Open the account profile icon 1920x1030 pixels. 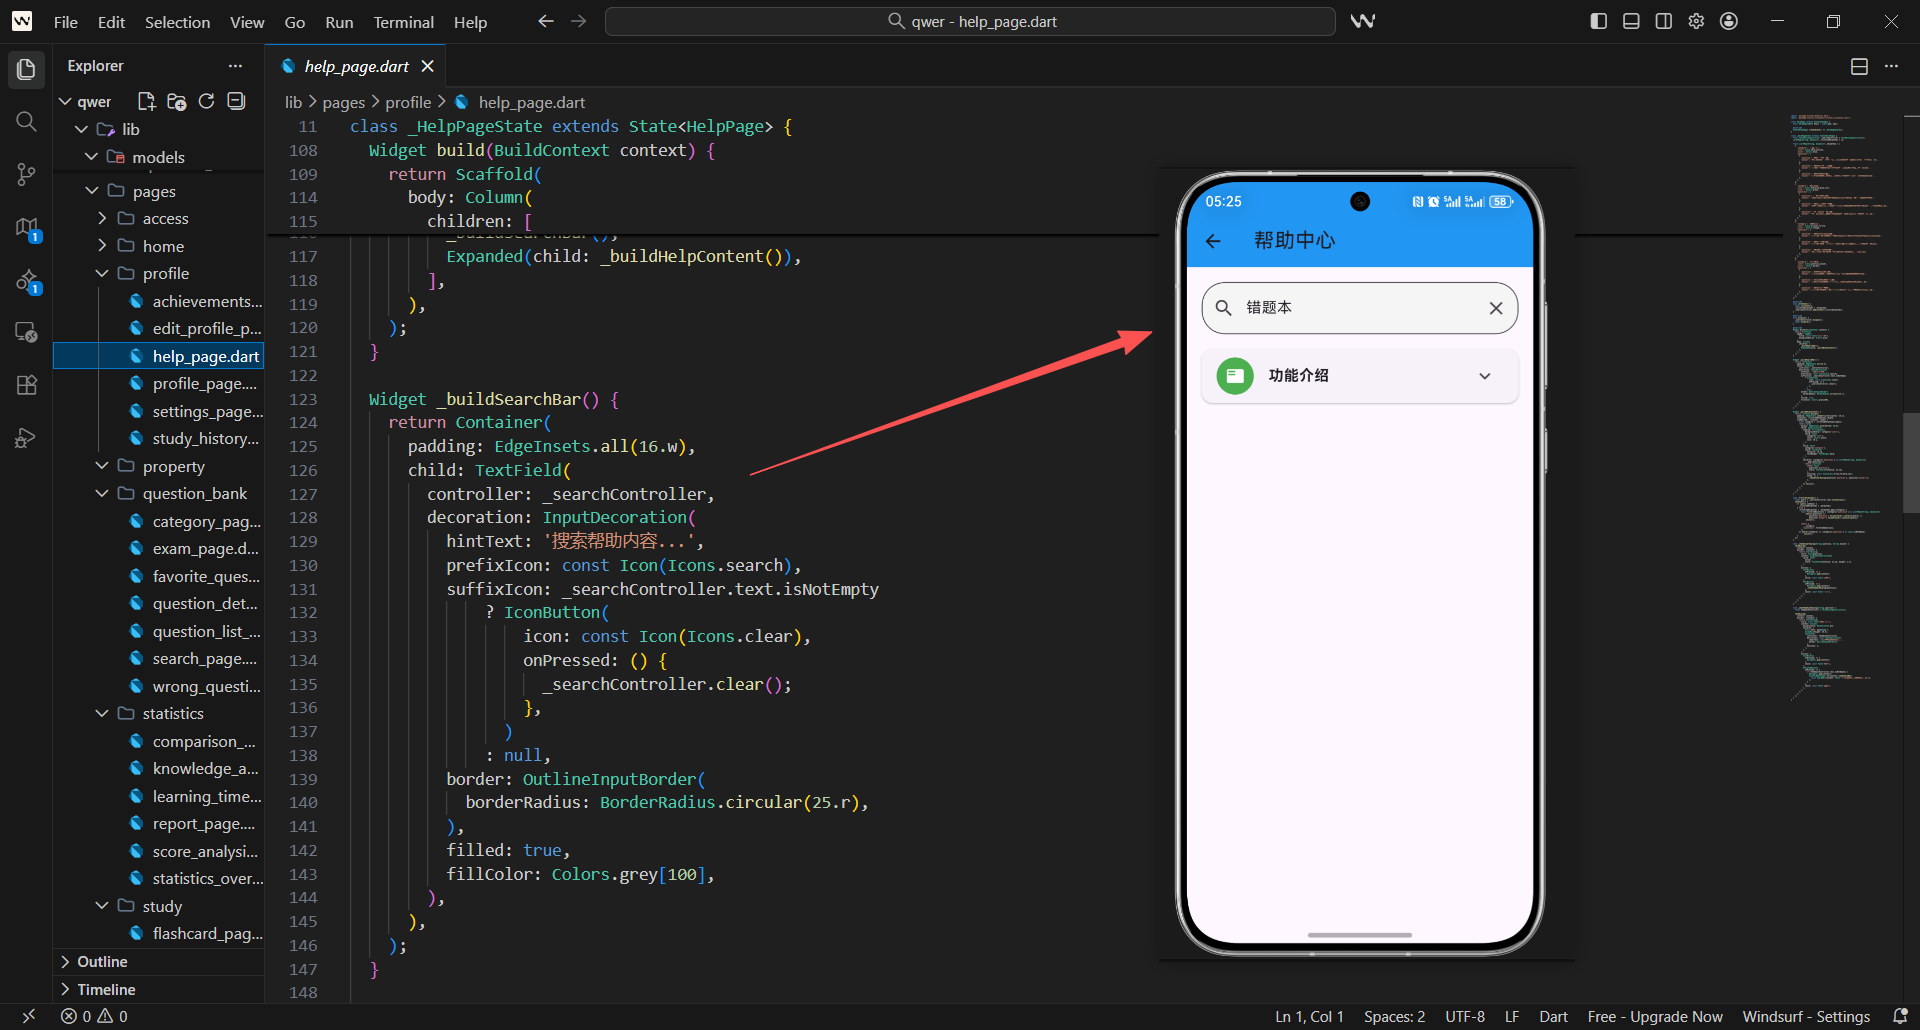coord(1729,21)
